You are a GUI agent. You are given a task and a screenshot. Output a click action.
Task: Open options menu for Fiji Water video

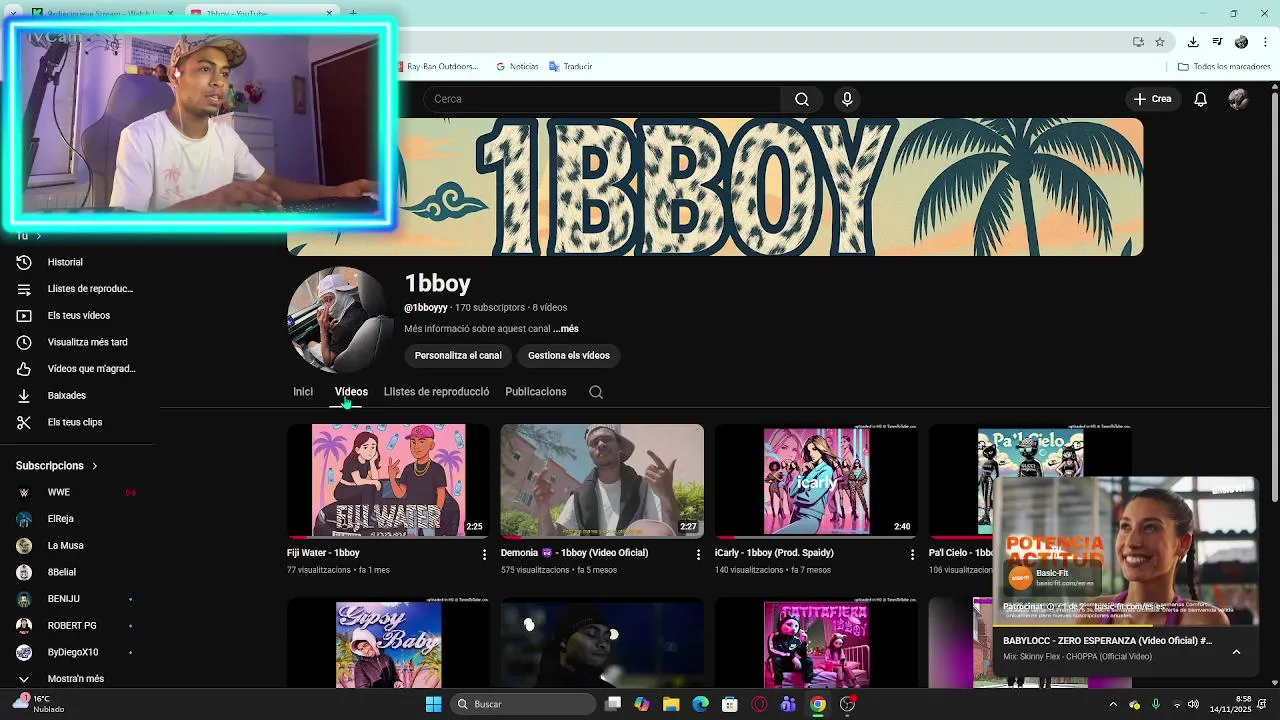485,554
